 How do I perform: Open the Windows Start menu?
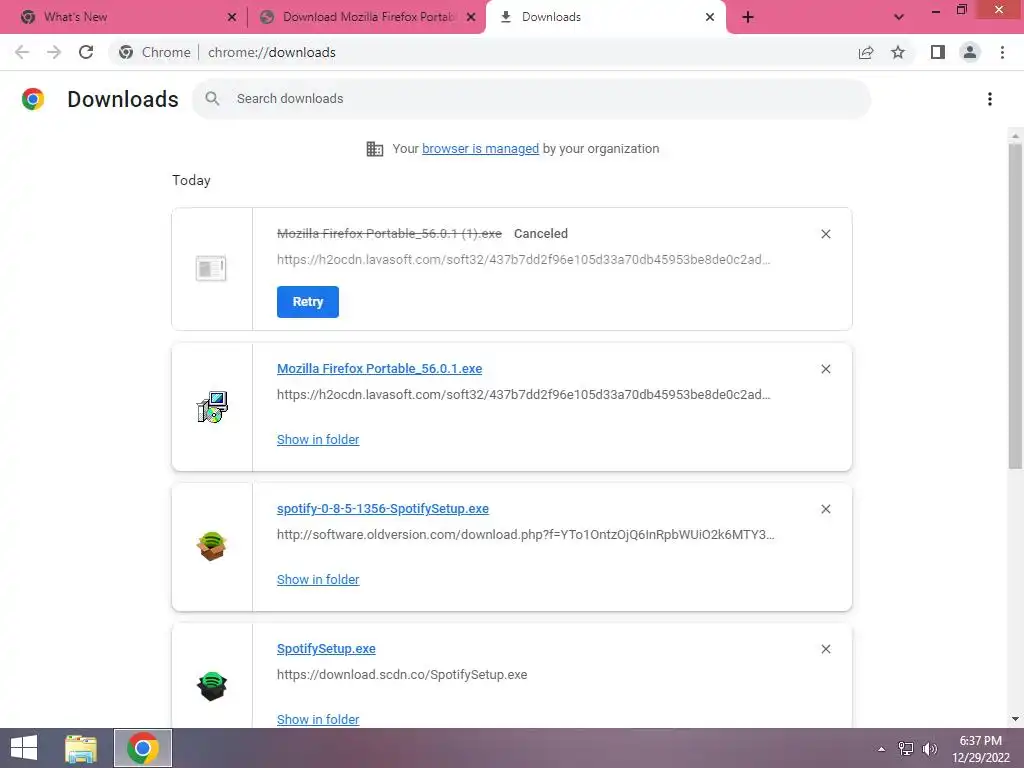[24, 748]
